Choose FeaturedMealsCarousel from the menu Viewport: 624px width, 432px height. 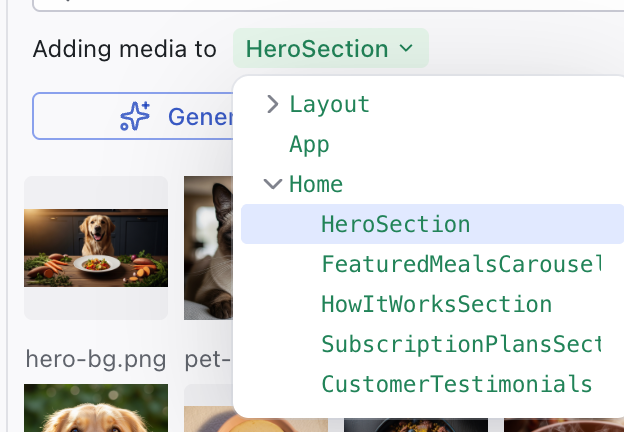(460, 264)
